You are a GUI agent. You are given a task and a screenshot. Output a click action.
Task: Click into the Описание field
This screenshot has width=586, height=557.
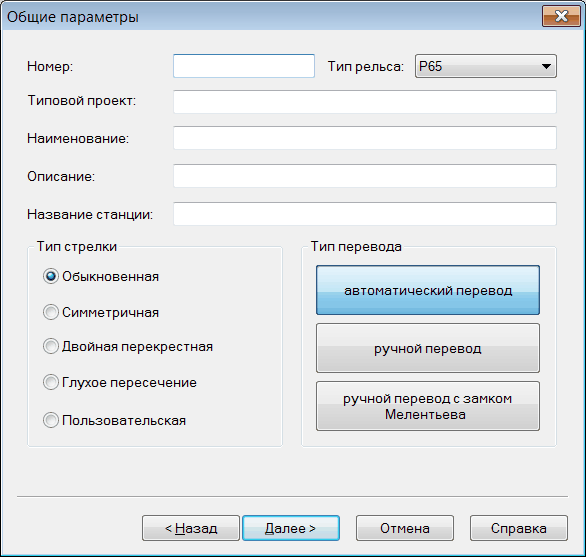(x=365, y=176)
